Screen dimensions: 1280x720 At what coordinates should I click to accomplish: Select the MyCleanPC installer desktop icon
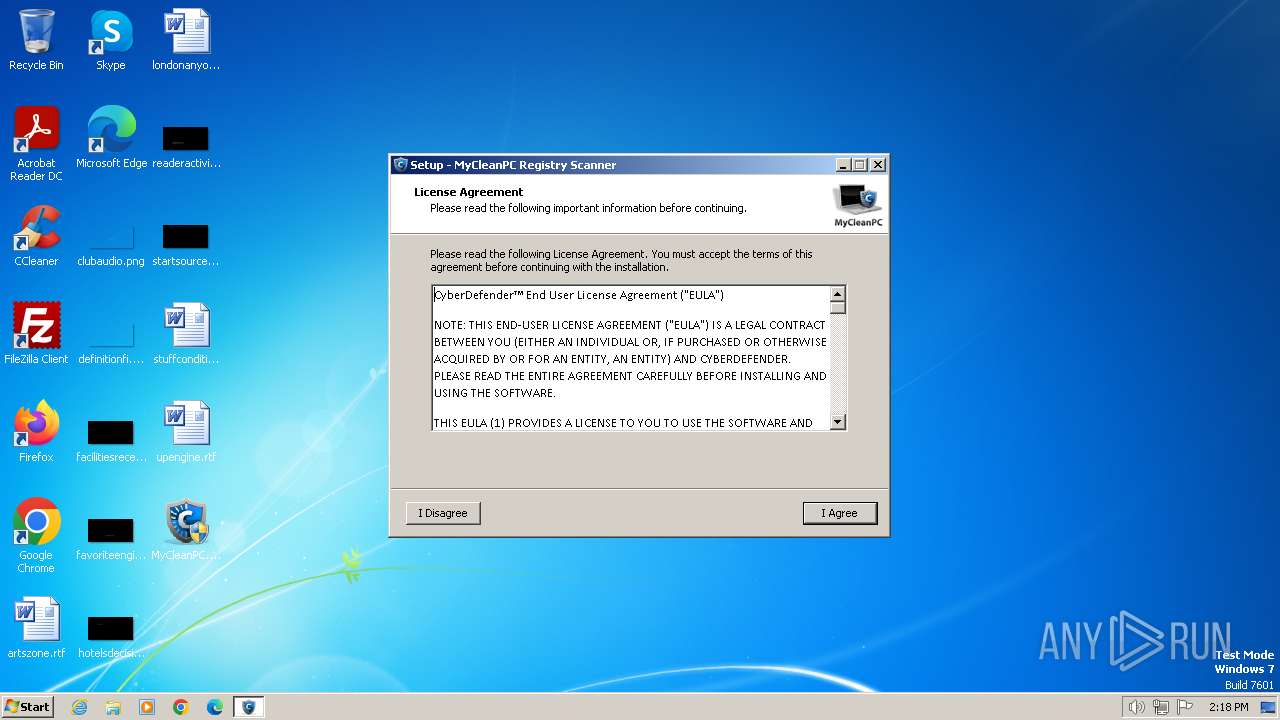(x=186, y=530)
